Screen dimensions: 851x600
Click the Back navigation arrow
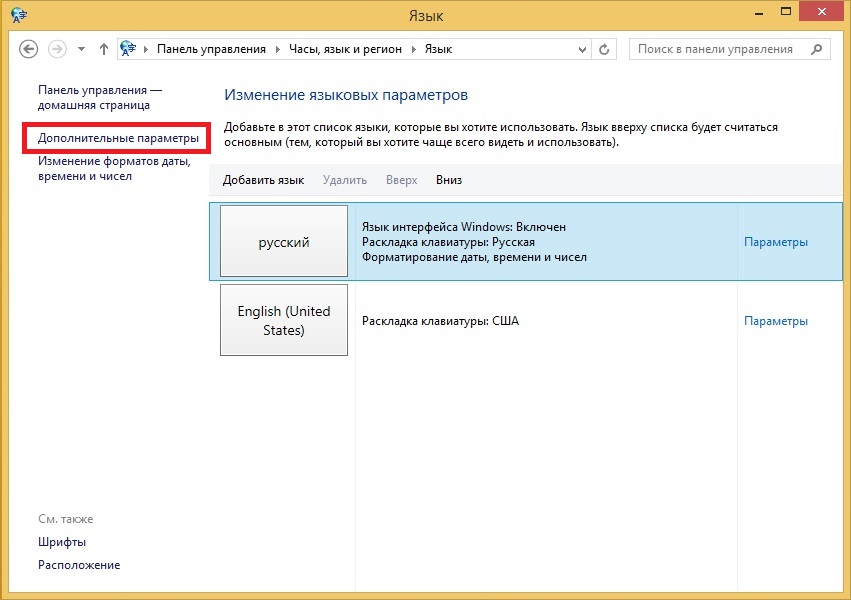[28, 49]
